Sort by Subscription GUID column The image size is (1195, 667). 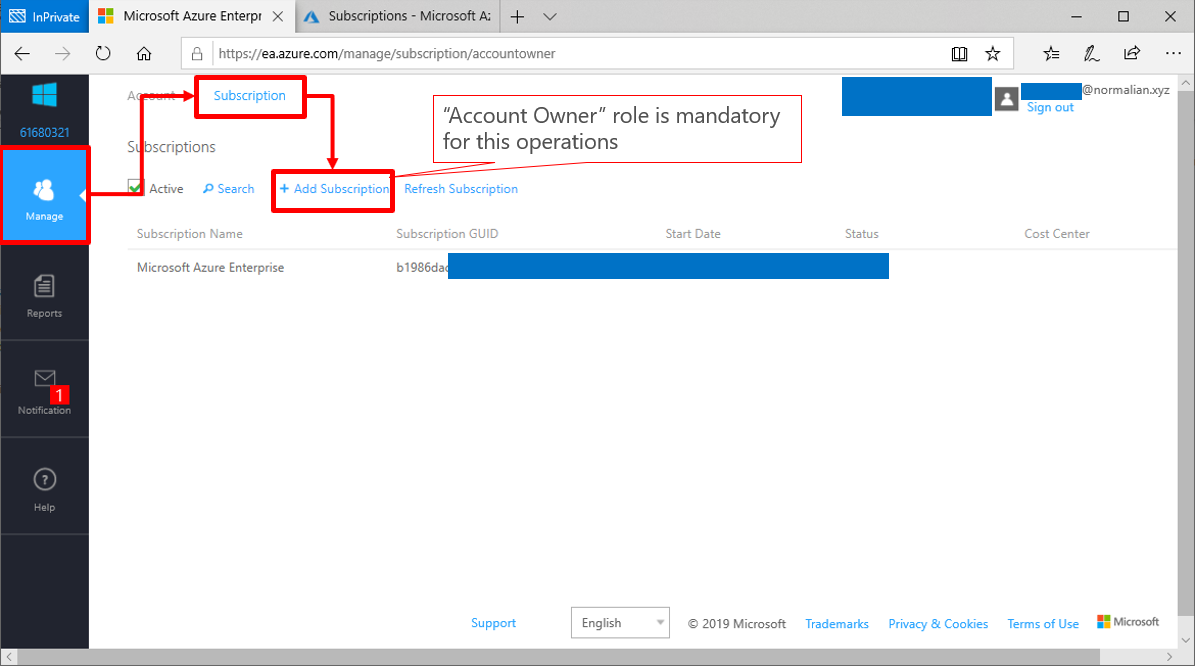pyautogui.click(x=447, y=234)
